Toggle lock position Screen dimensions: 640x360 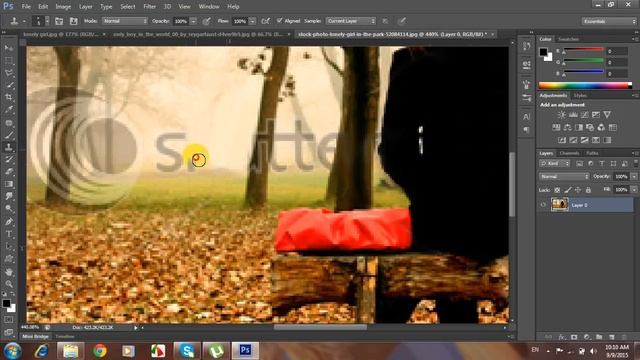click(578, 190)
